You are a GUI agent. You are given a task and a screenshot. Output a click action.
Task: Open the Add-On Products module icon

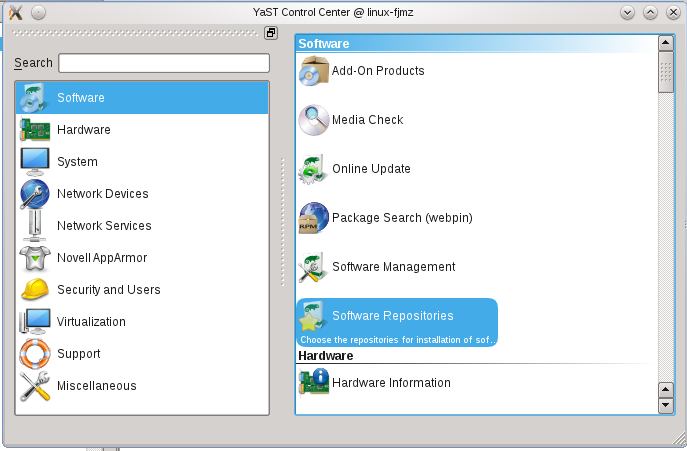pos(314,71)
